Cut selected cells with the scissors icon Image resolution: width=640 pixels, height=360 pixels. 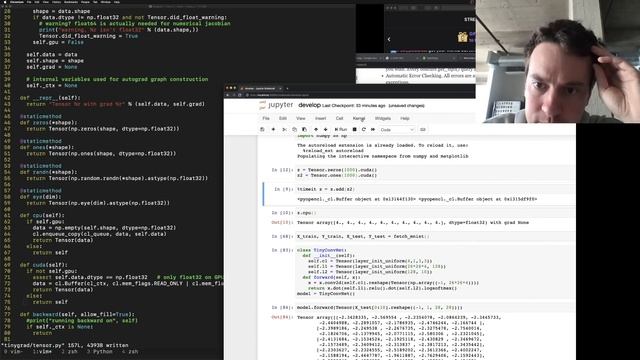tap(284, 129)
